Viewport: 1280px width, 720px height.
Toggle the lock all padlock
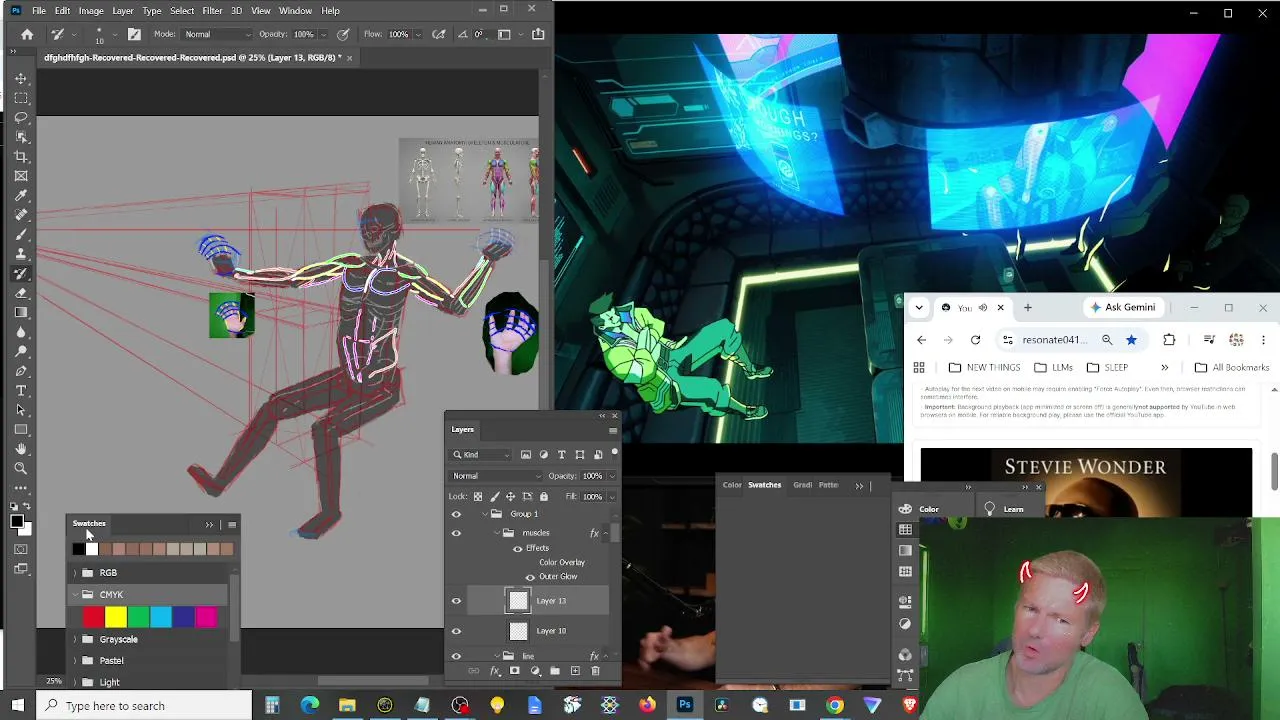point(544,496)
